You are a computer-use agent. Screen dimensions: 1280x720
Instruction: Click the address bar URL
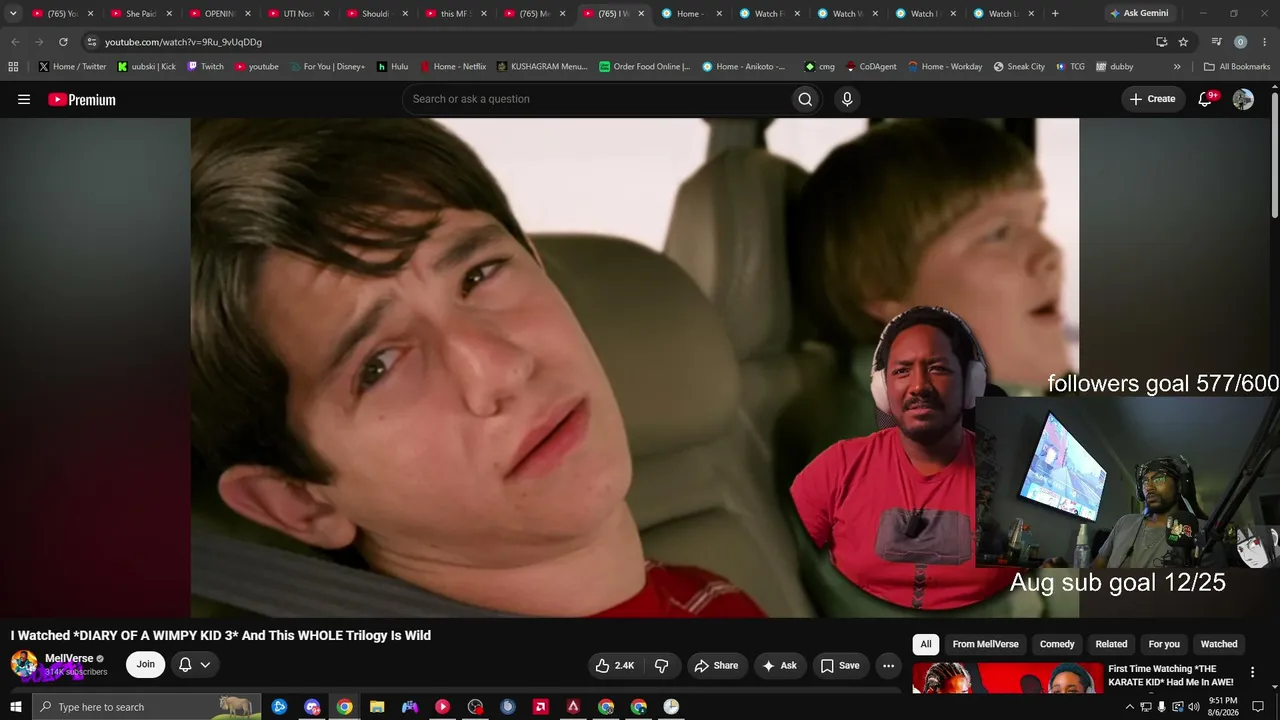(x=183, y=42)
